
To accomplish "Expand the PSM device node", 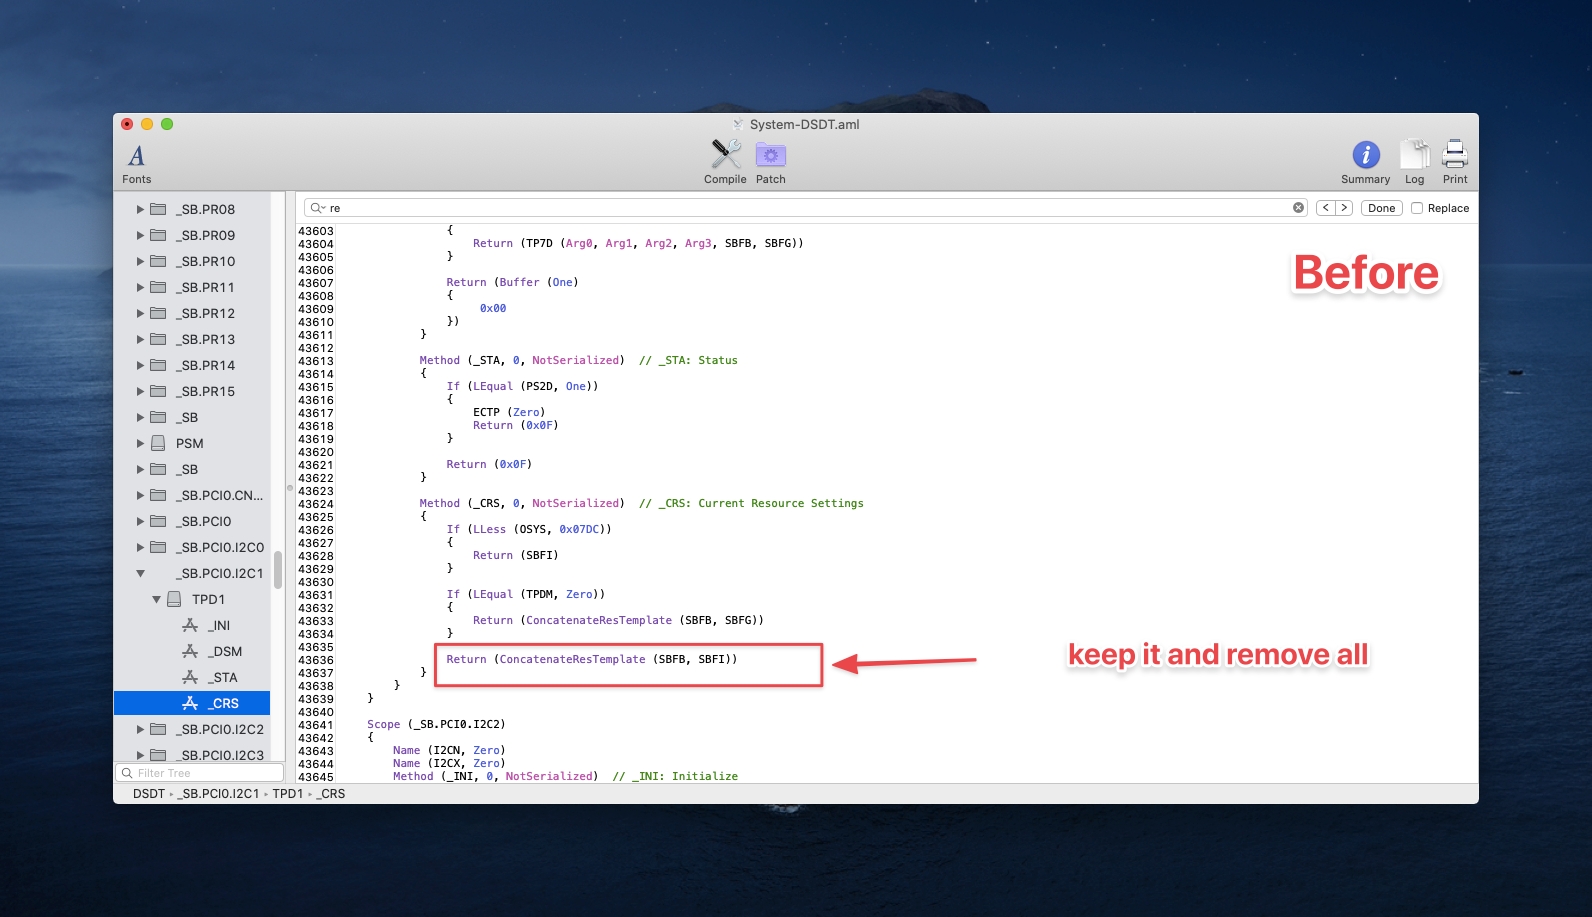I will pos(141,444).
